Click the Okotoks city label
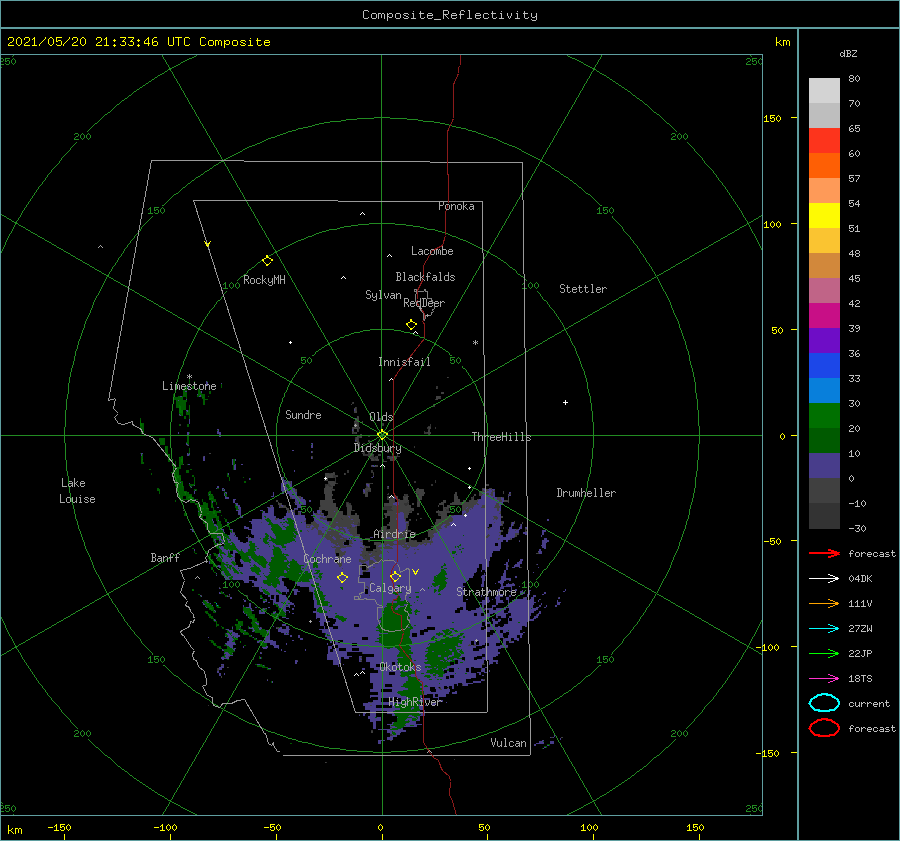 point(400,667)
